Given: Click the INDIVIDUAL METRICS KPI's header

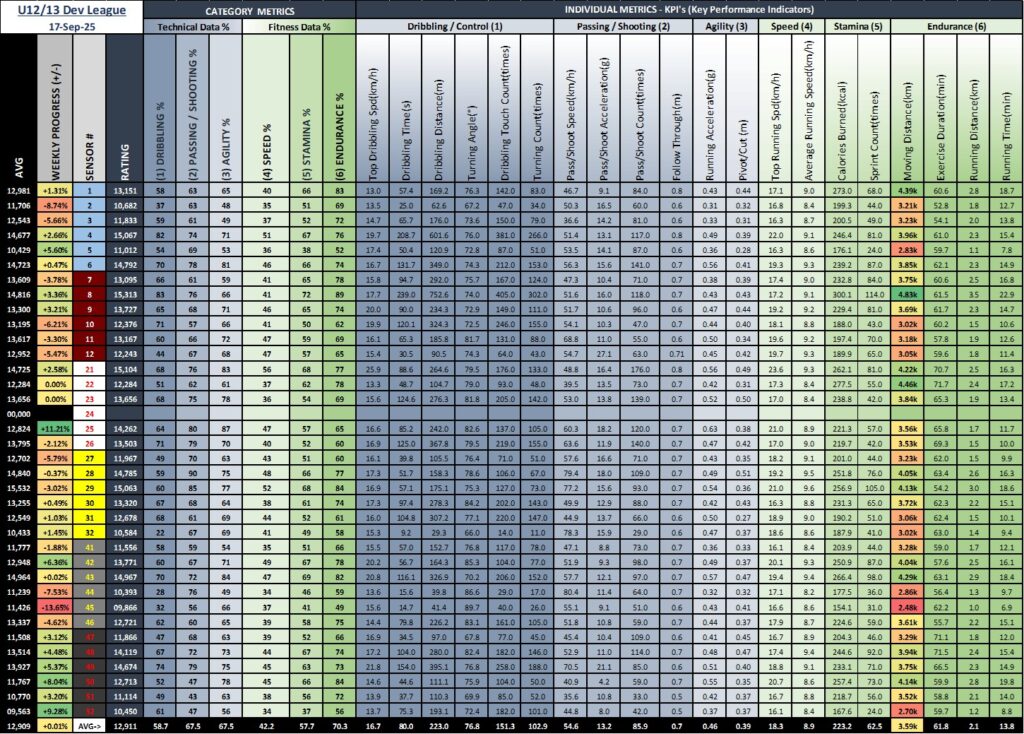Looking at the screenshot, I should point(689,9).
